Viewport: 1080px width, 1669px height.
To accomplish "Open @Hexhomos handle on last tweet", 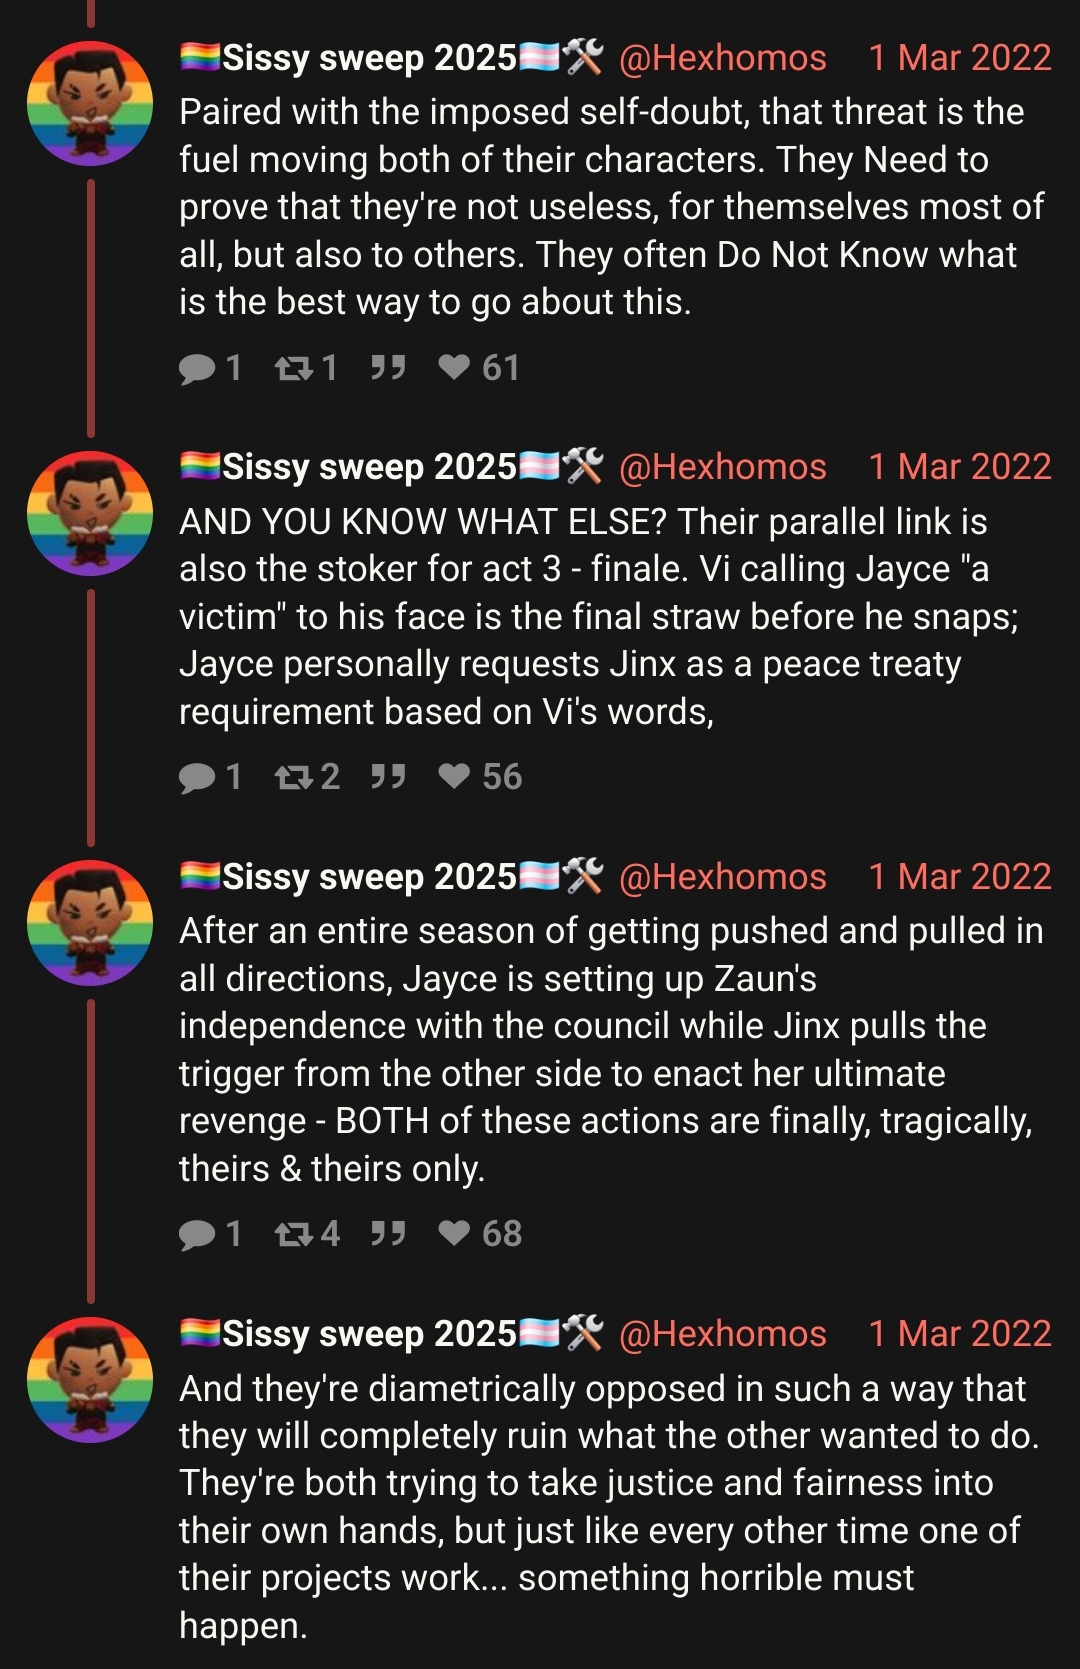I will point(723,1334).
